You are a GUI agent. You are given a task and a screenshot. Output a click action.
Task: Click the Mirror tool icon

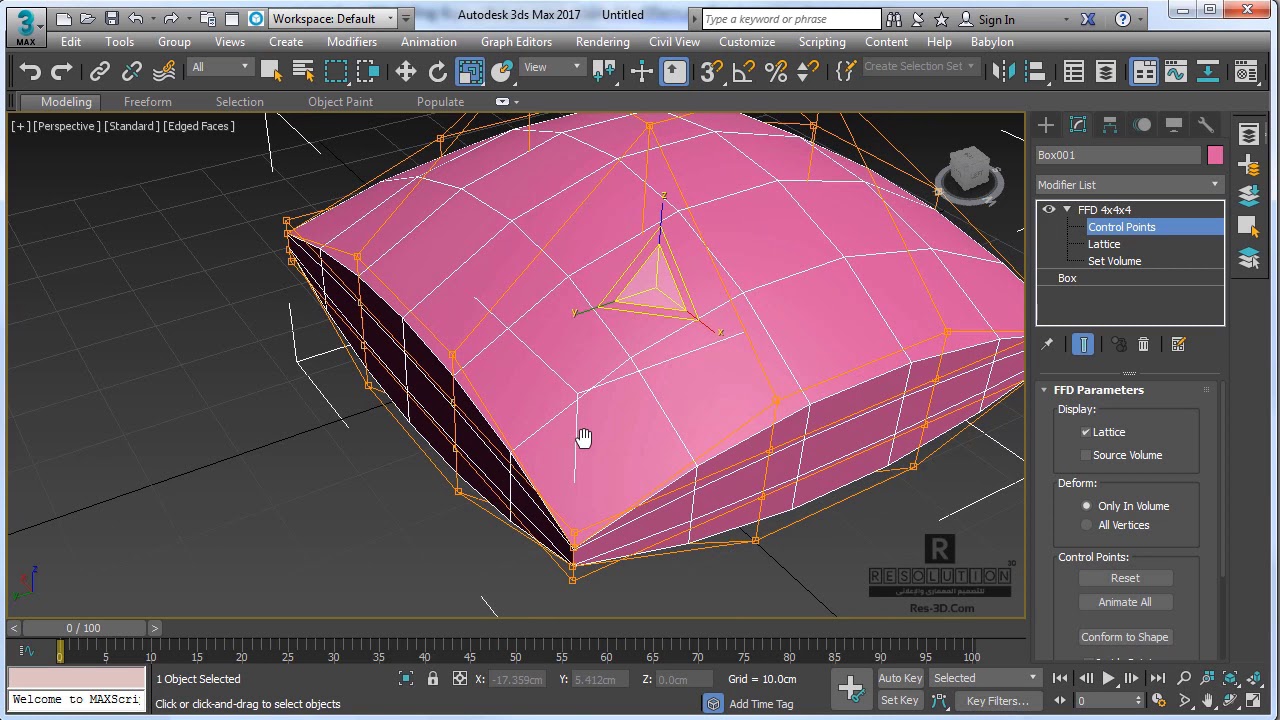tap(1004, 71)
